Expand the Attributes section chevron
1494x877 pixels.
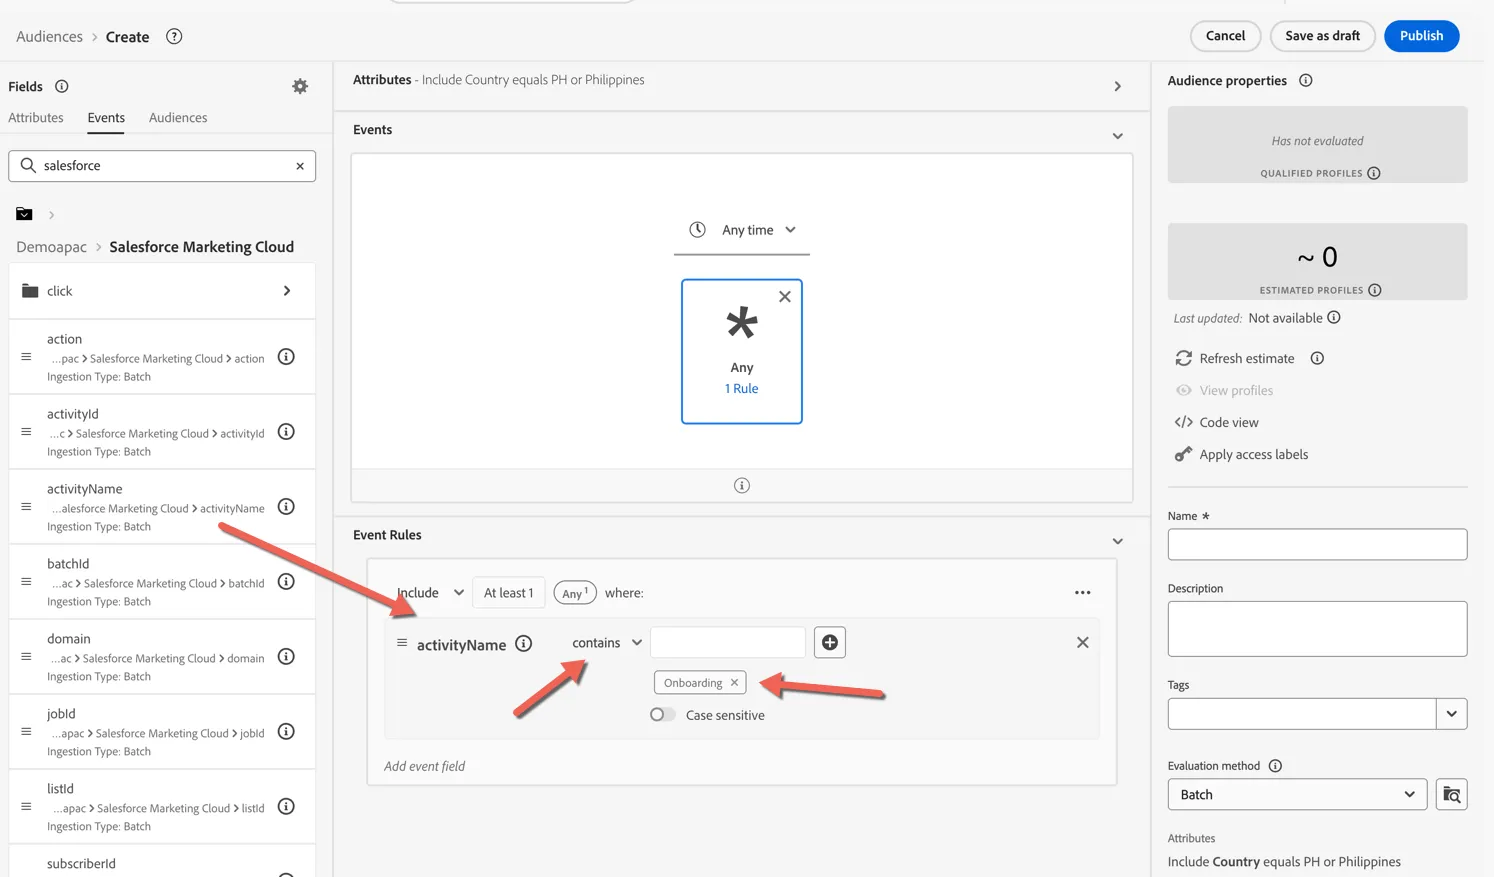tap(1118, 87)
